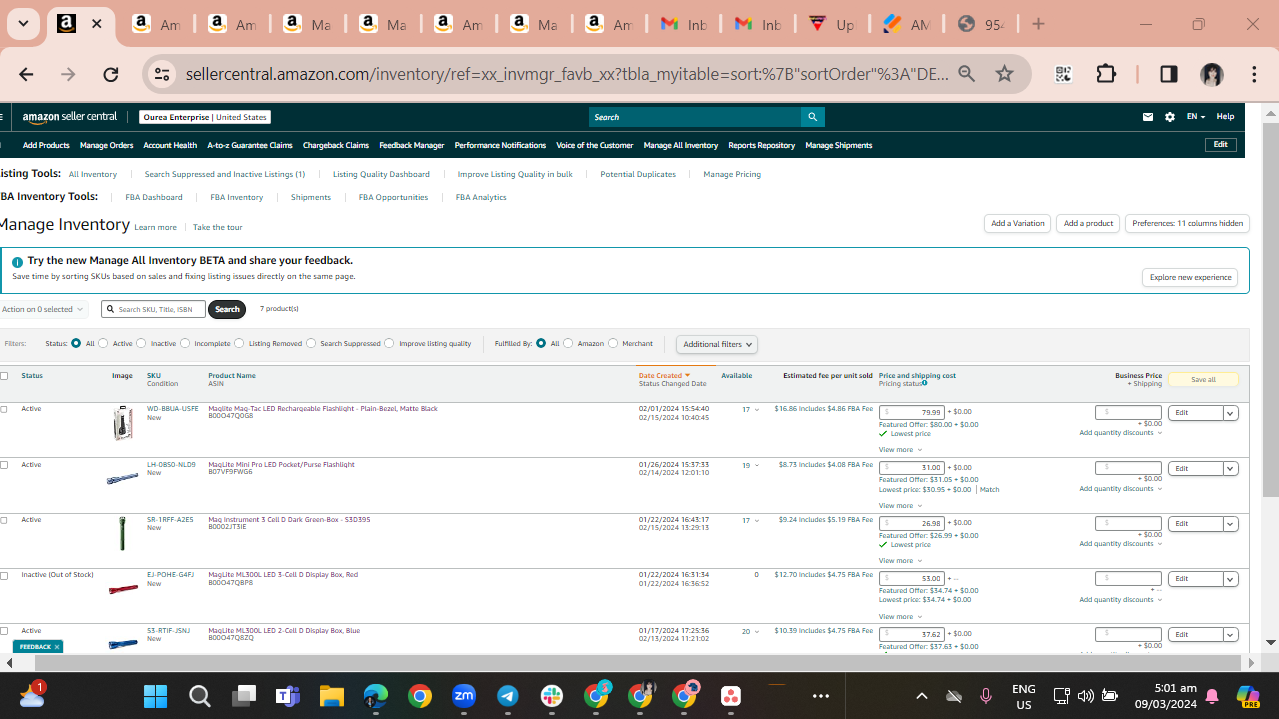Open the Manage Pricing tool link
This screenshot has width=1279, height=719.
732,174
